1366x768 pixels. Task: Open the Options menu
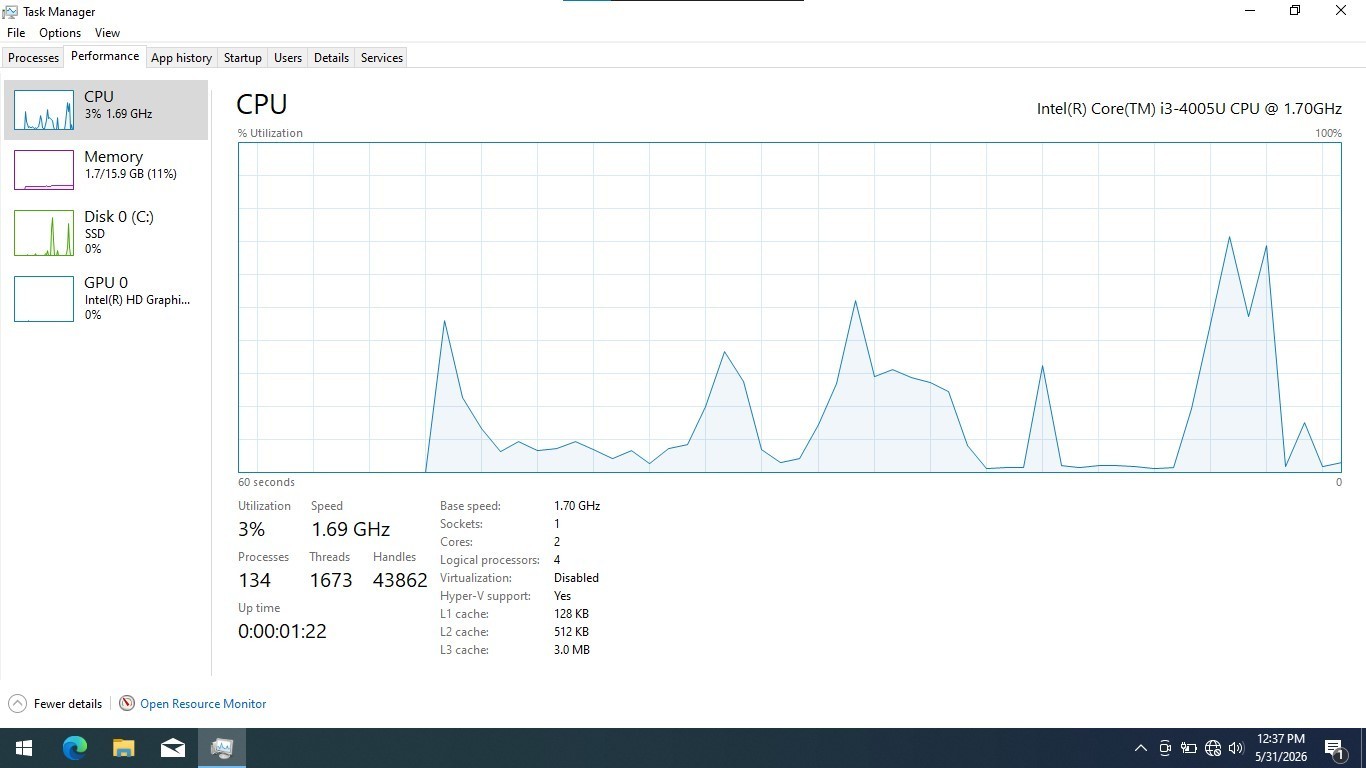pyautogui.click(x=60, y=33)
